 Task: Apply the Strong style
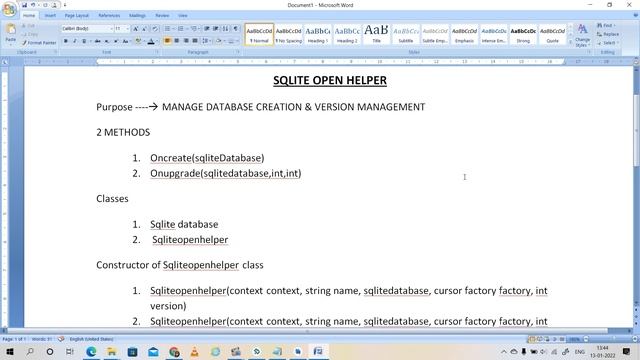[523, 34]
